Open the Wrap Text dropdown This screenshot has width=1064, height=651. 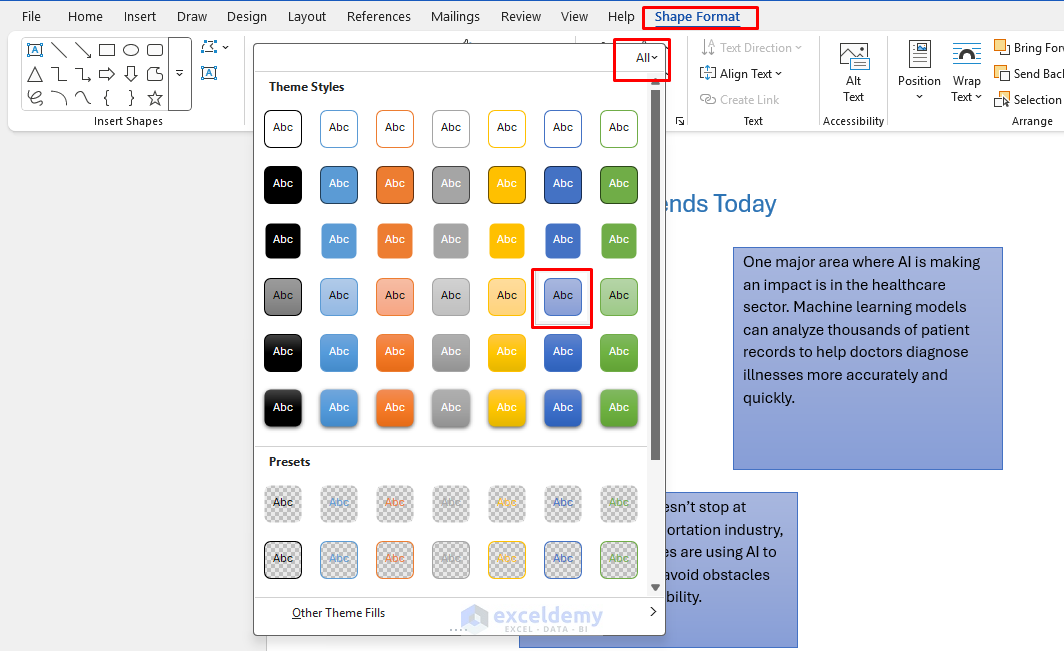(966, 73)
